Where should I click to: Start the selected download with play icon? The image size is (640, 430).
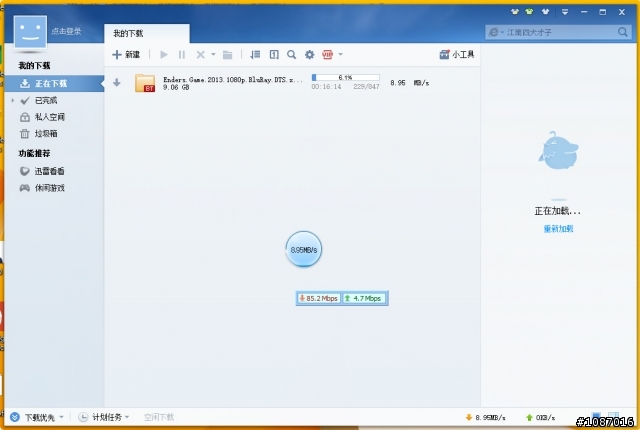coord(164,54)
